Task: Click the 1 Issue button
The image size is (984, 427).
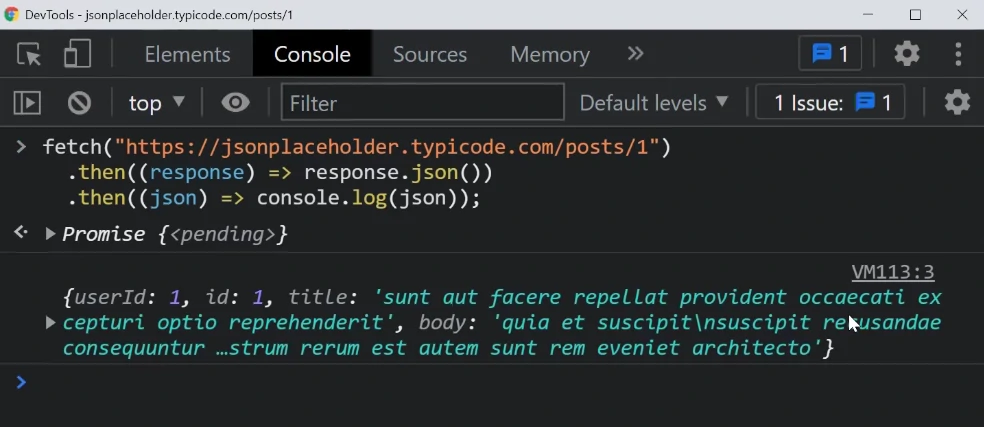Action: point(832,102)
